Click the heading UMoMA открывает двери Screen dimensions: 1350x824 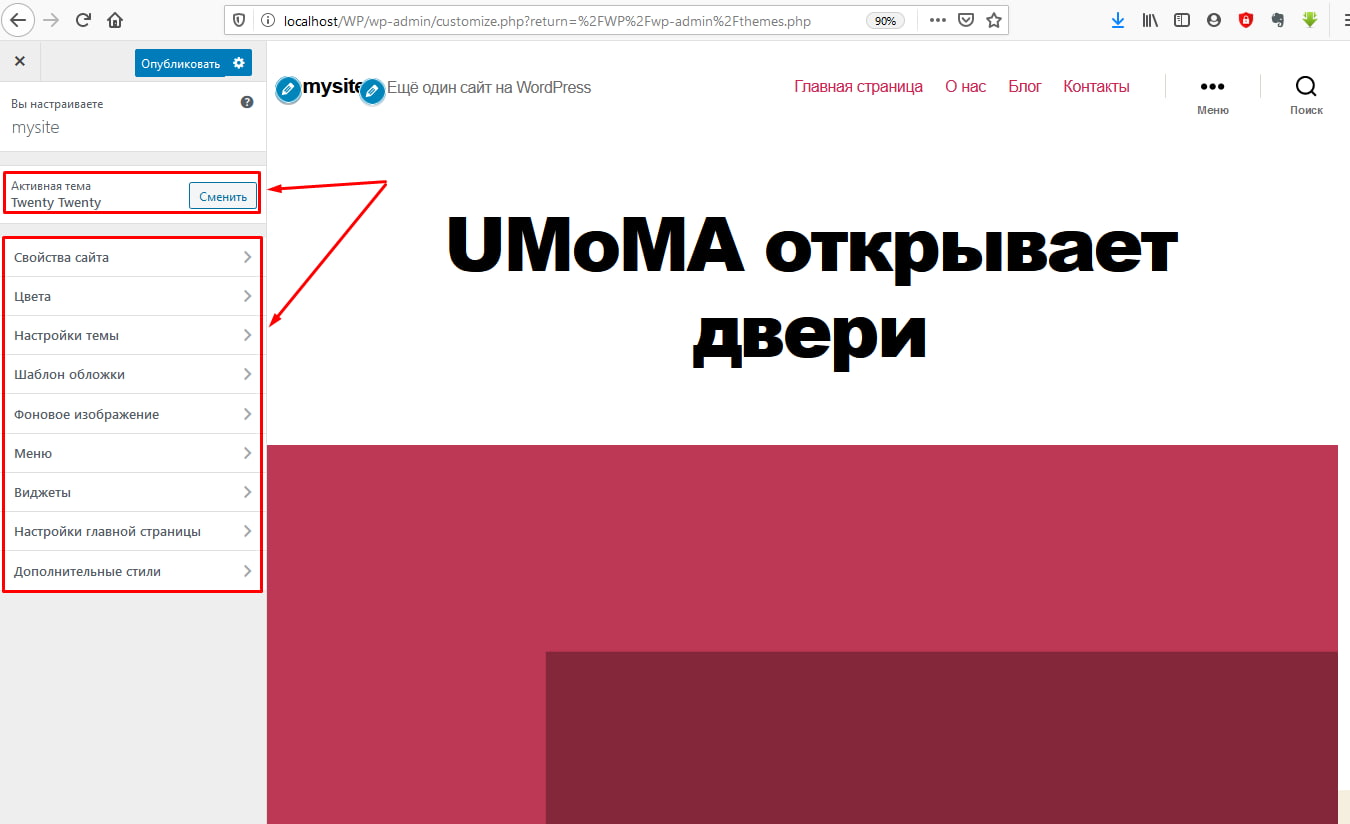811,290
